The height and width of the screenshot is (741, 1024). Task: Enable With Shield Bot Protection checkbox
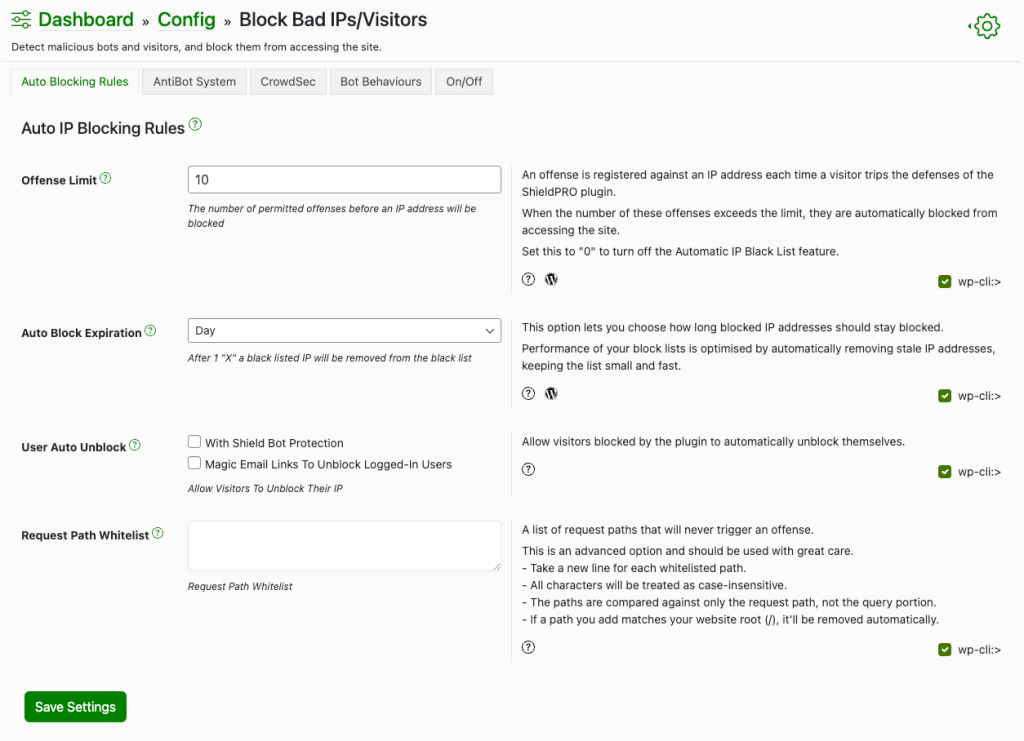(x=194, y=442)
